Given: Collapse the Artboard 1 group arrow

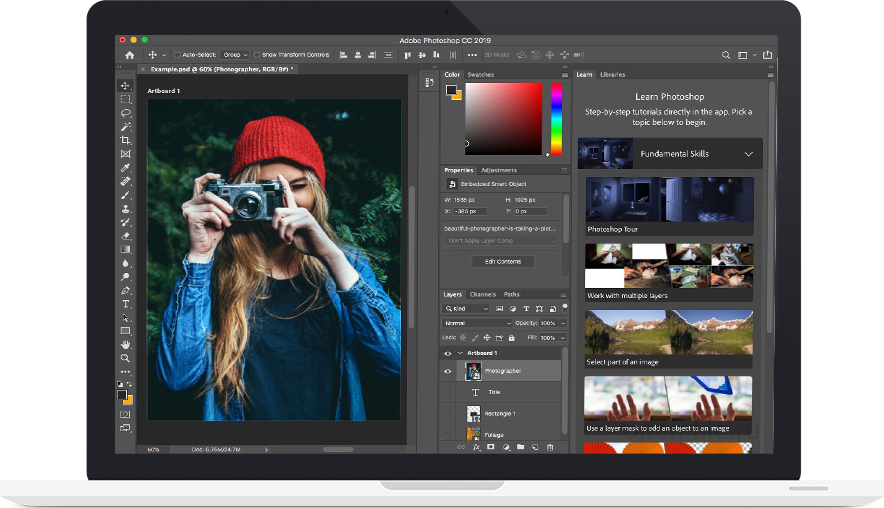Looking at the screenshot, I should pyautogui.click(x=460, y=353).
